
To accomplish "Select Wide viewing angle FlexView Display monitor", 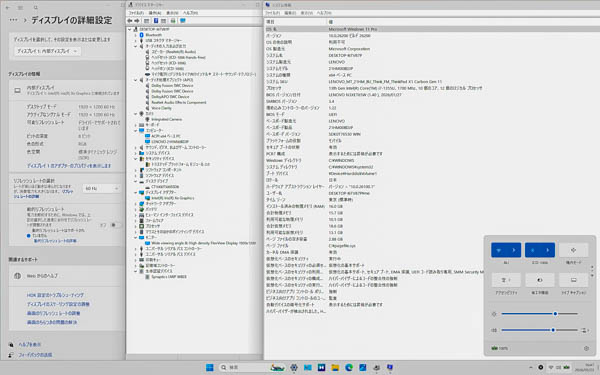I will tap(203, 243).
